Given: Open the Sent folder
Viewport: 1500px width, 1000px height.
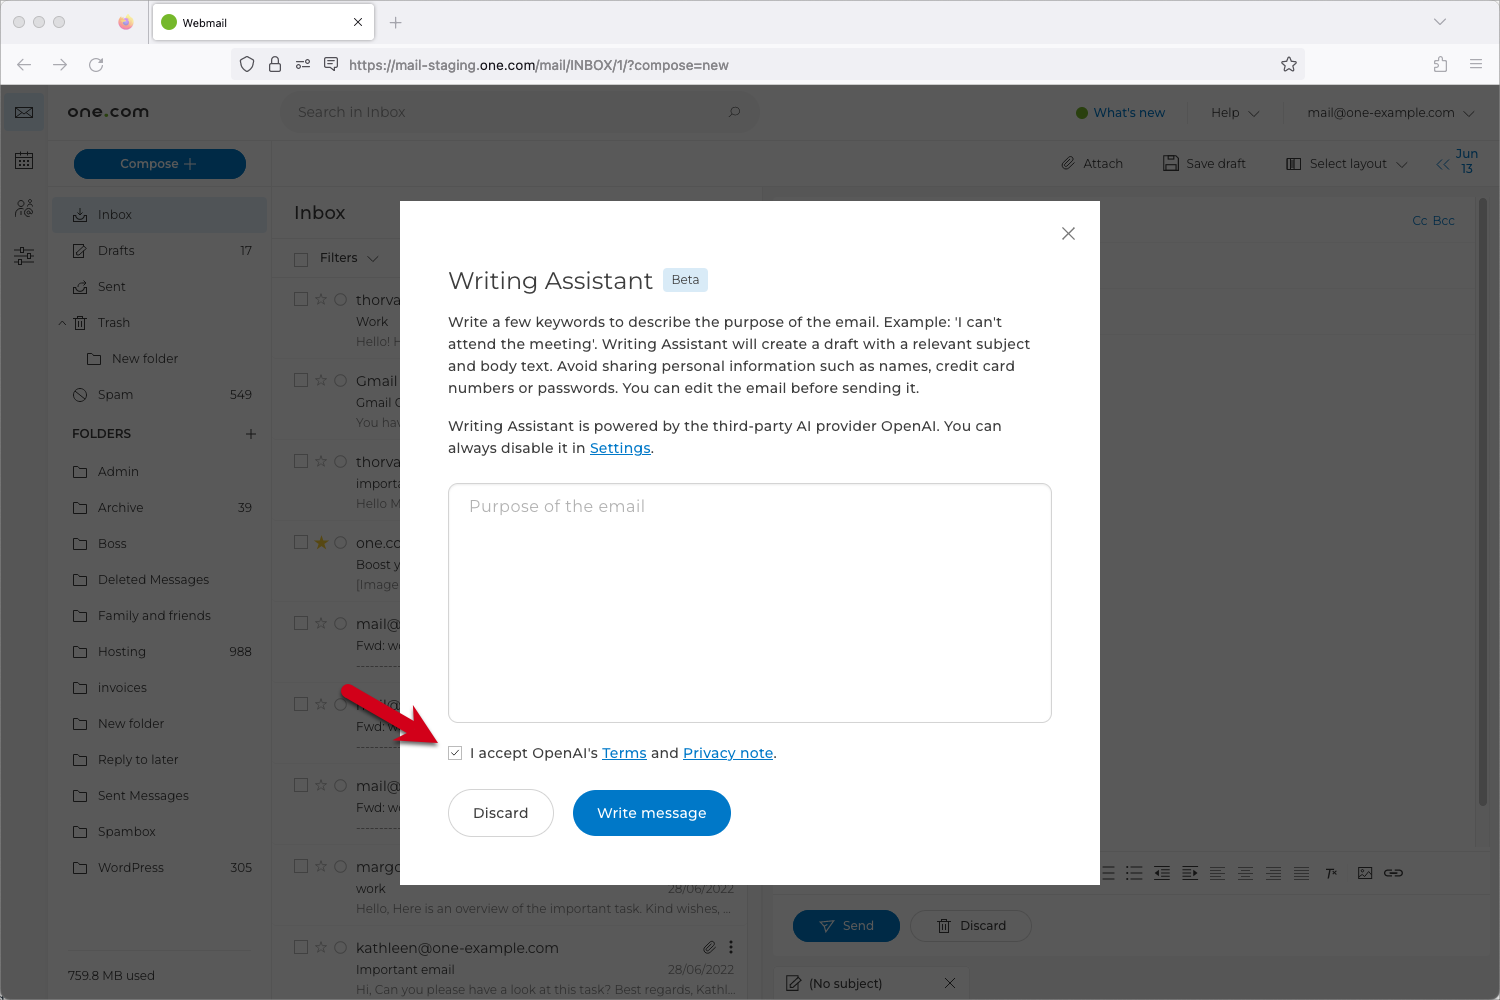Looking at the screenshot, I should pyautogui.click(x=160, y=287).
